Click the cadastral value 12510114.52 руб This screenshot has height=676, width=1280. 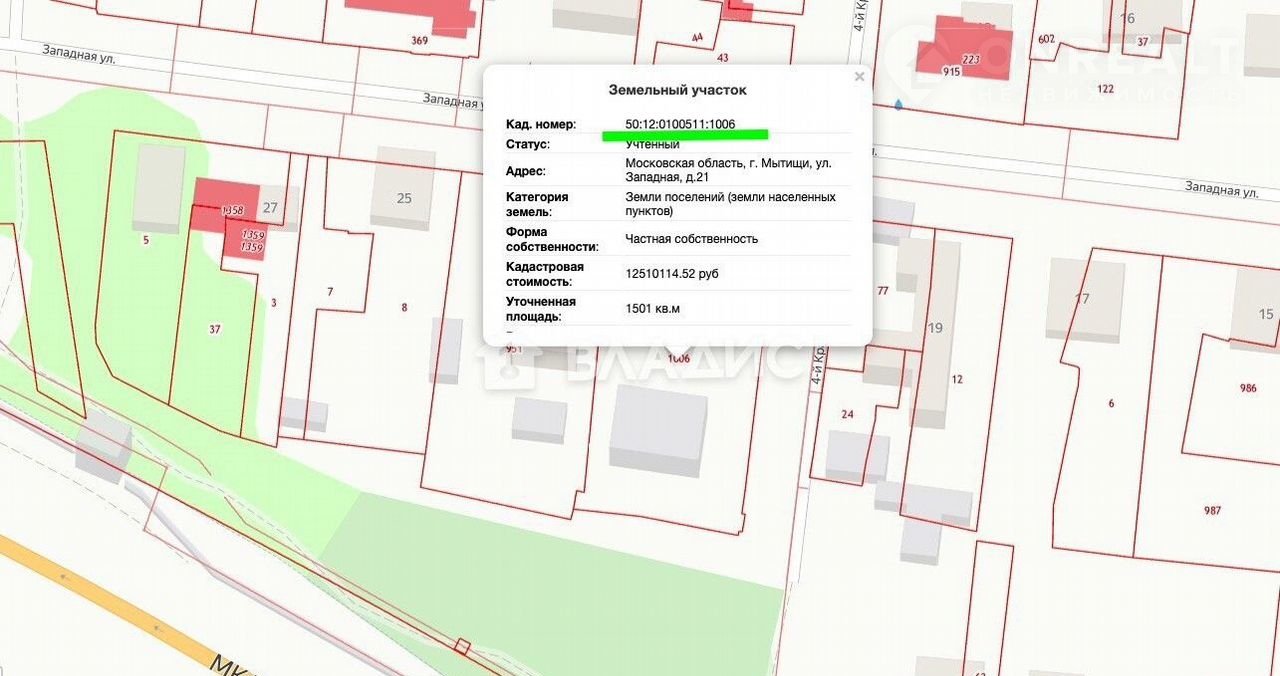671,273
